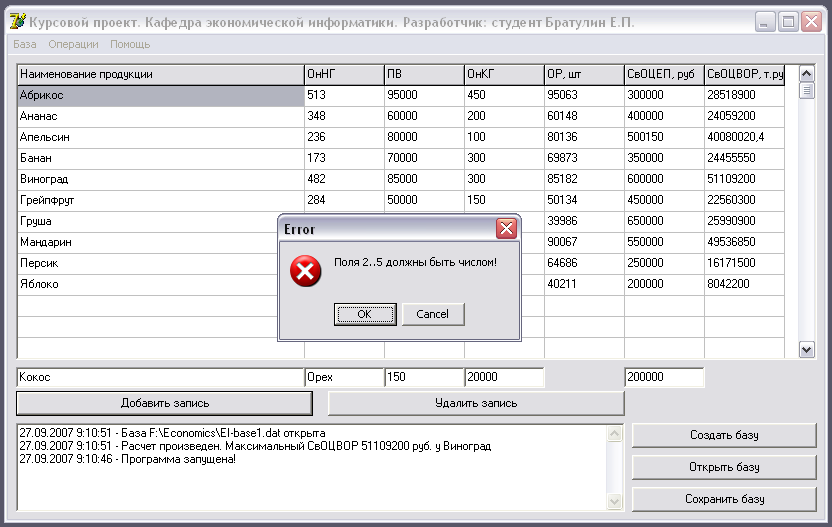Click cell 90067 in Мандарин row
Viewport: 832px width, 527px height.
[x=584, y=243]
